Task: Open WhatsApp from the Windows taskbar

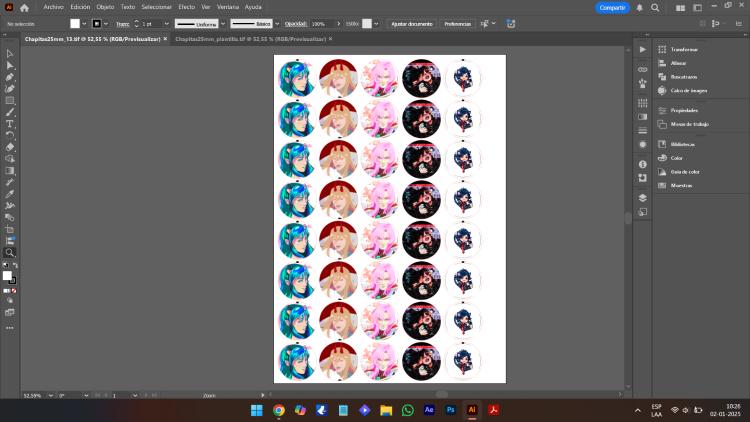Action: click(408, 410)
